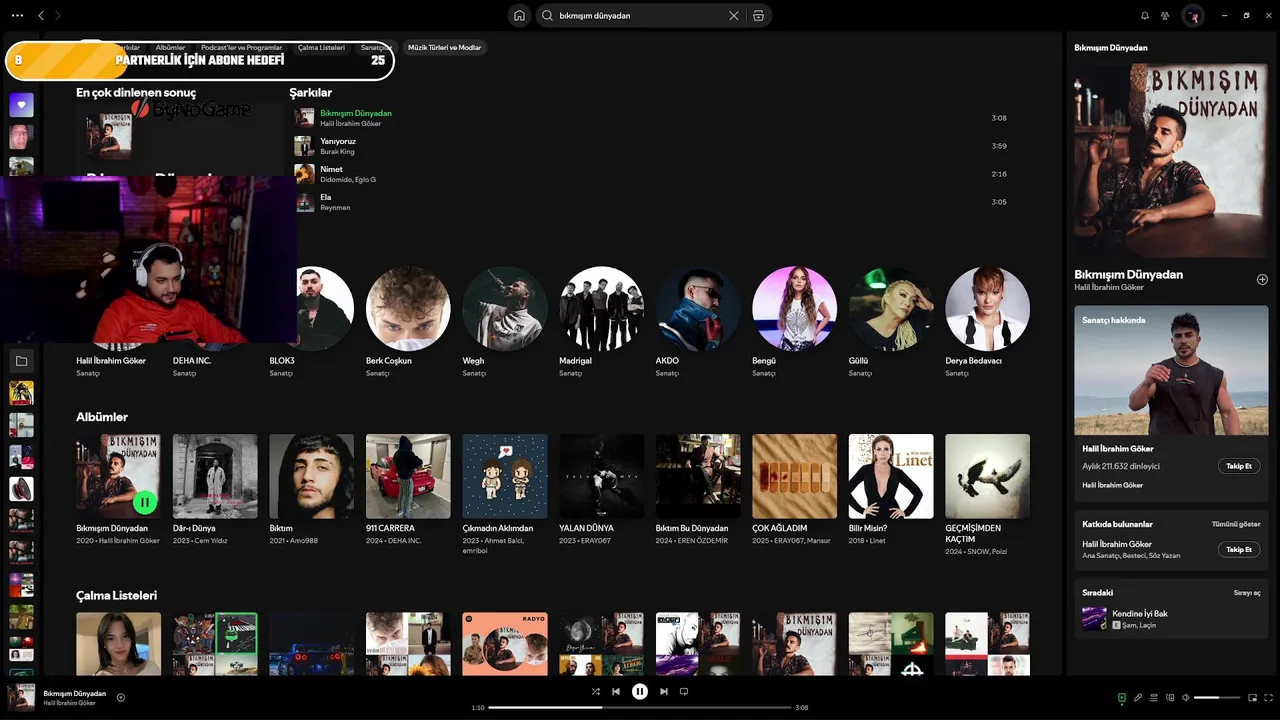Seek in the song progress bar
This screenshot has width=1280, height=720.
coord(640,708)
